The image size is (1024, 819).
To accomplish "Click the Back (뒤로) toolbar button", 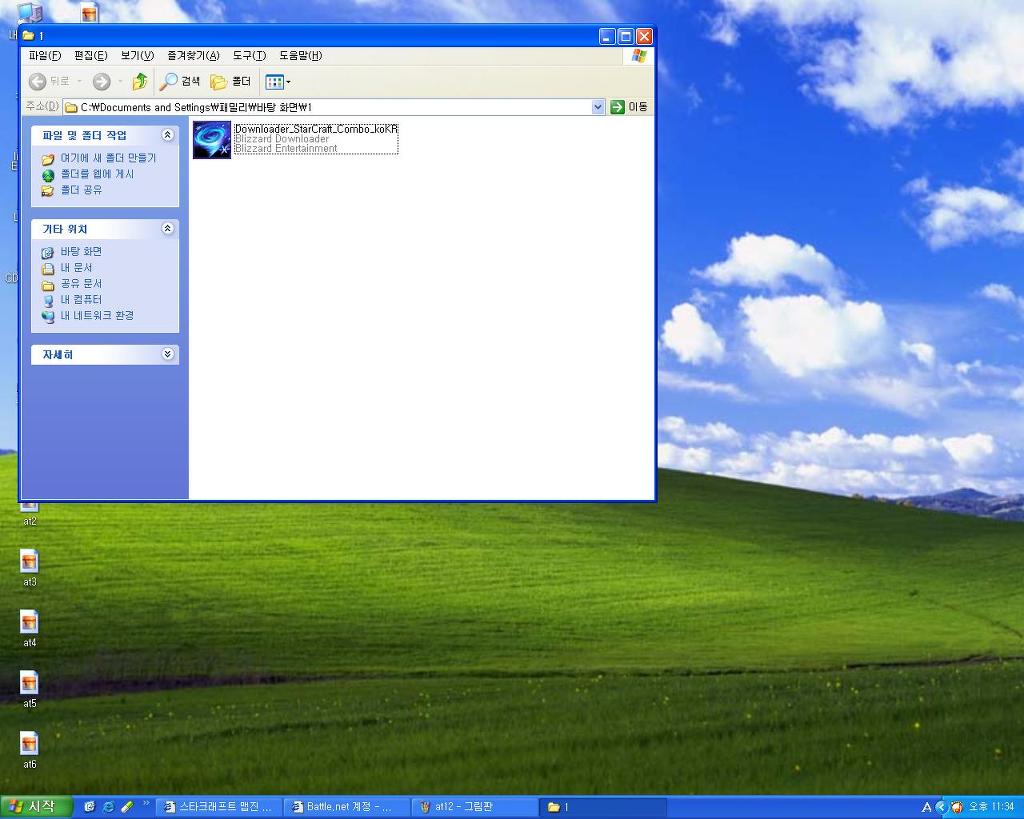I will point(50,81).
